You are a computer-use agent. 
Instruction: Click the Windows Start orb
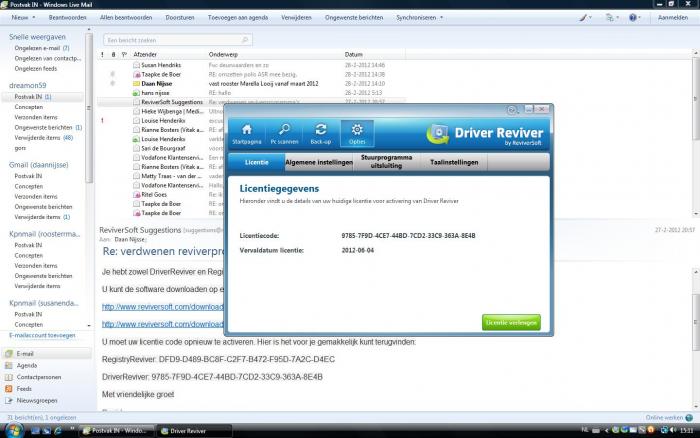coord(13,430)
